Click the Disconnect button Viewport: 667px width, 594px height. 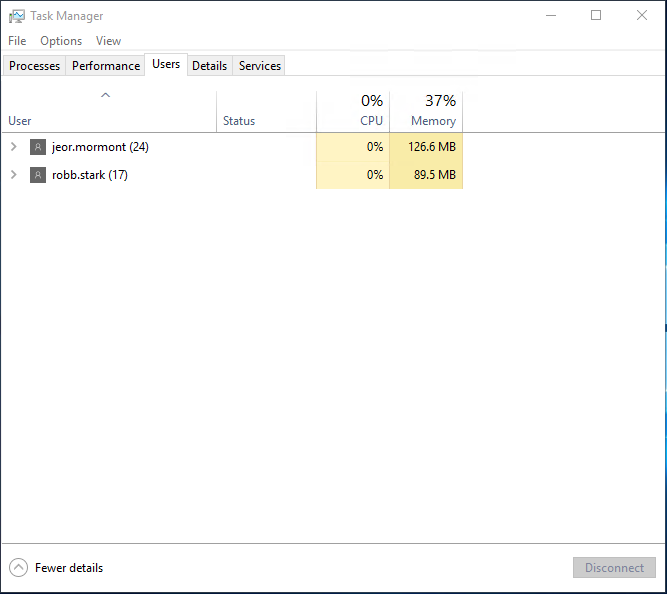tap(614, 568)
